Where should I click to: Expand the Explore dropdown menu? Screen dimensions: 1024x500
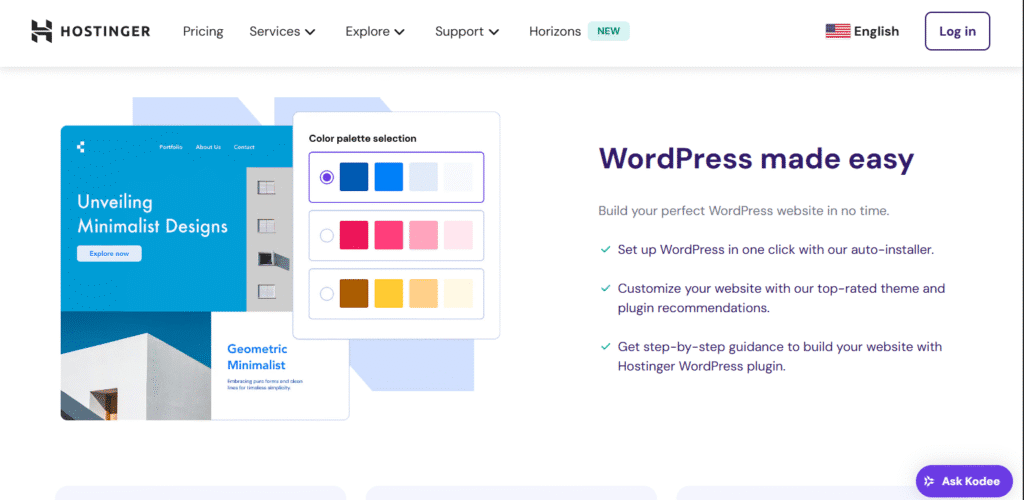tap(375, 31)
